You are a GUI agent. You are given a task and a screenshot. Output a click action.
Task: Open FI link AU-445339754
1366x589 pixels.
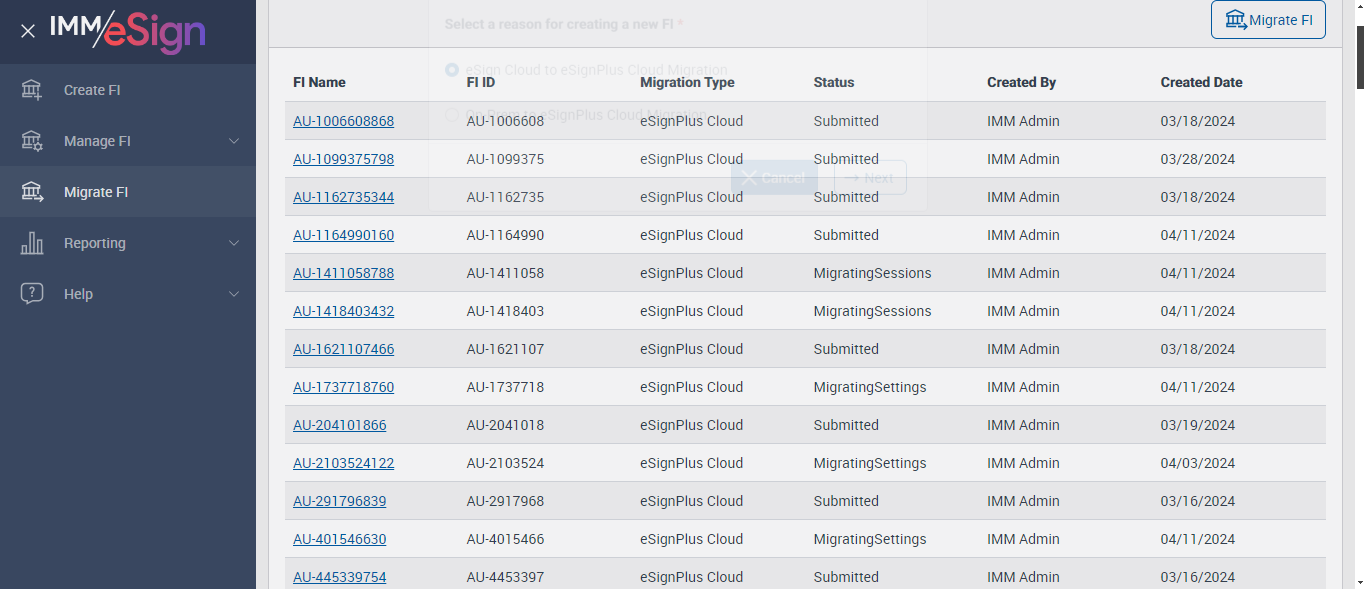(x=339, y=577)
